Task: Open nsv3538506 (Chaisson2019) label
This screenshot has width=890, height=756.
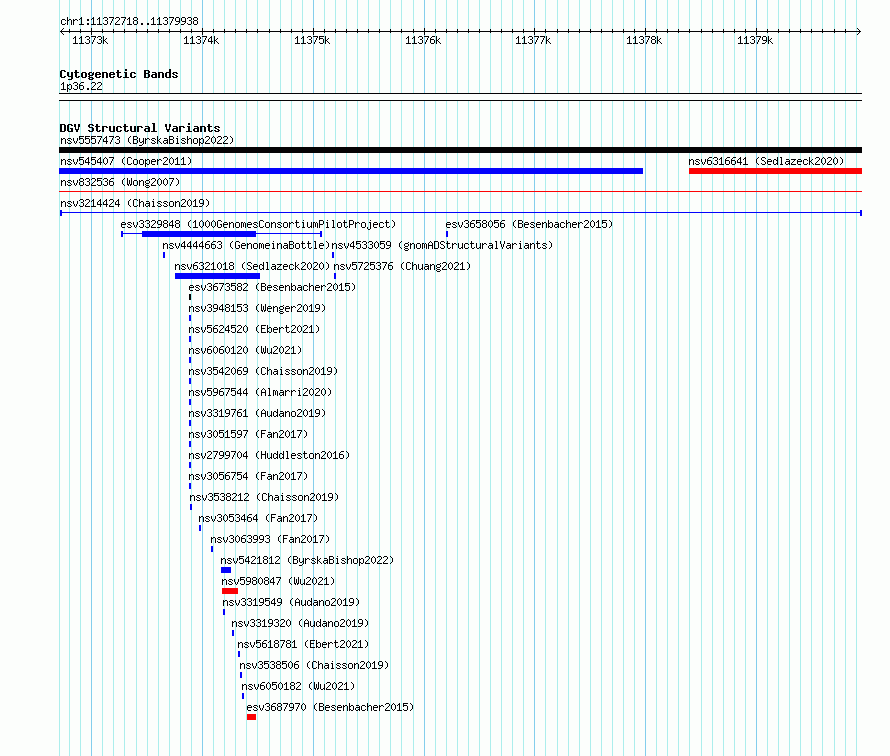Action: [x=314, y=665]
